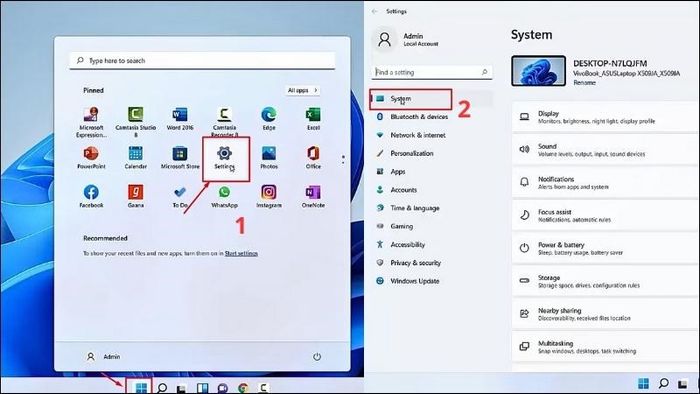The image size is (700, 394).
Task: Open Microsoft Store pinned app
Action: (180, 158)
